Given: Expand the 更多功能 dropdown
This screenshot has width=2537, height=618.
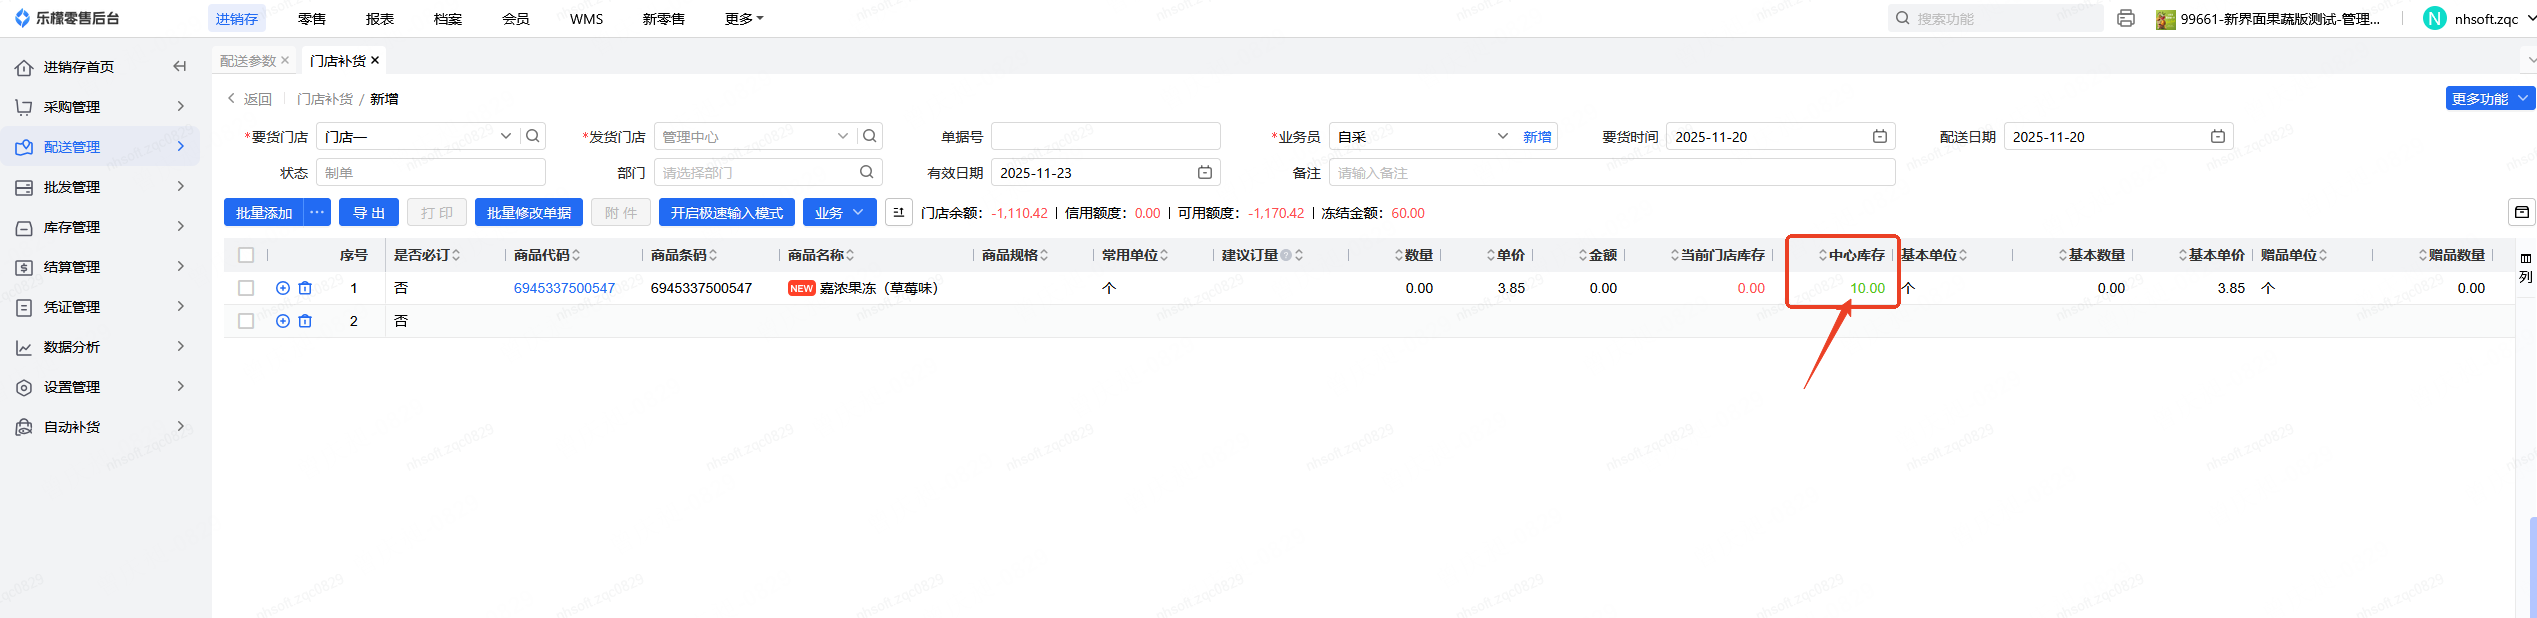Looking at the screenshot, I should click(2491, 98).
